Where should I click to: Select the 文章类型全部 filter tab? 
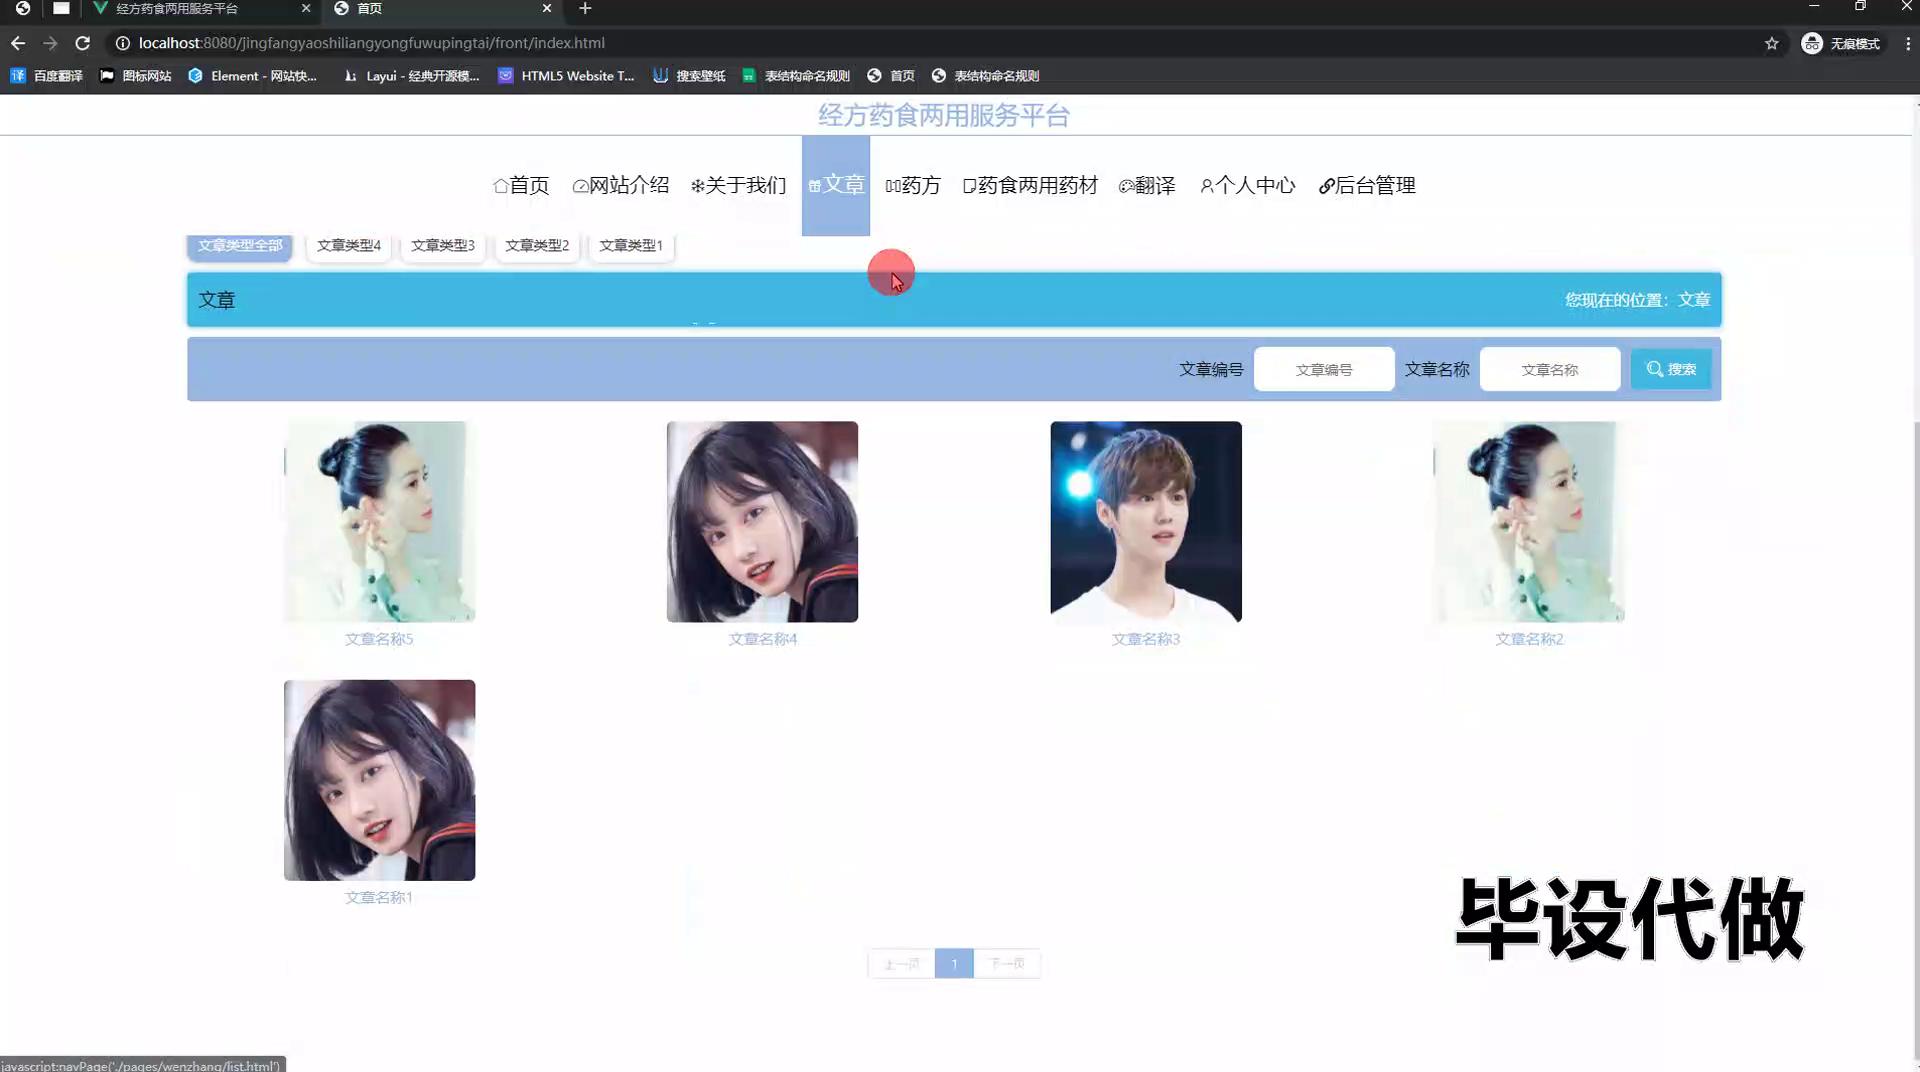point(240,246)
